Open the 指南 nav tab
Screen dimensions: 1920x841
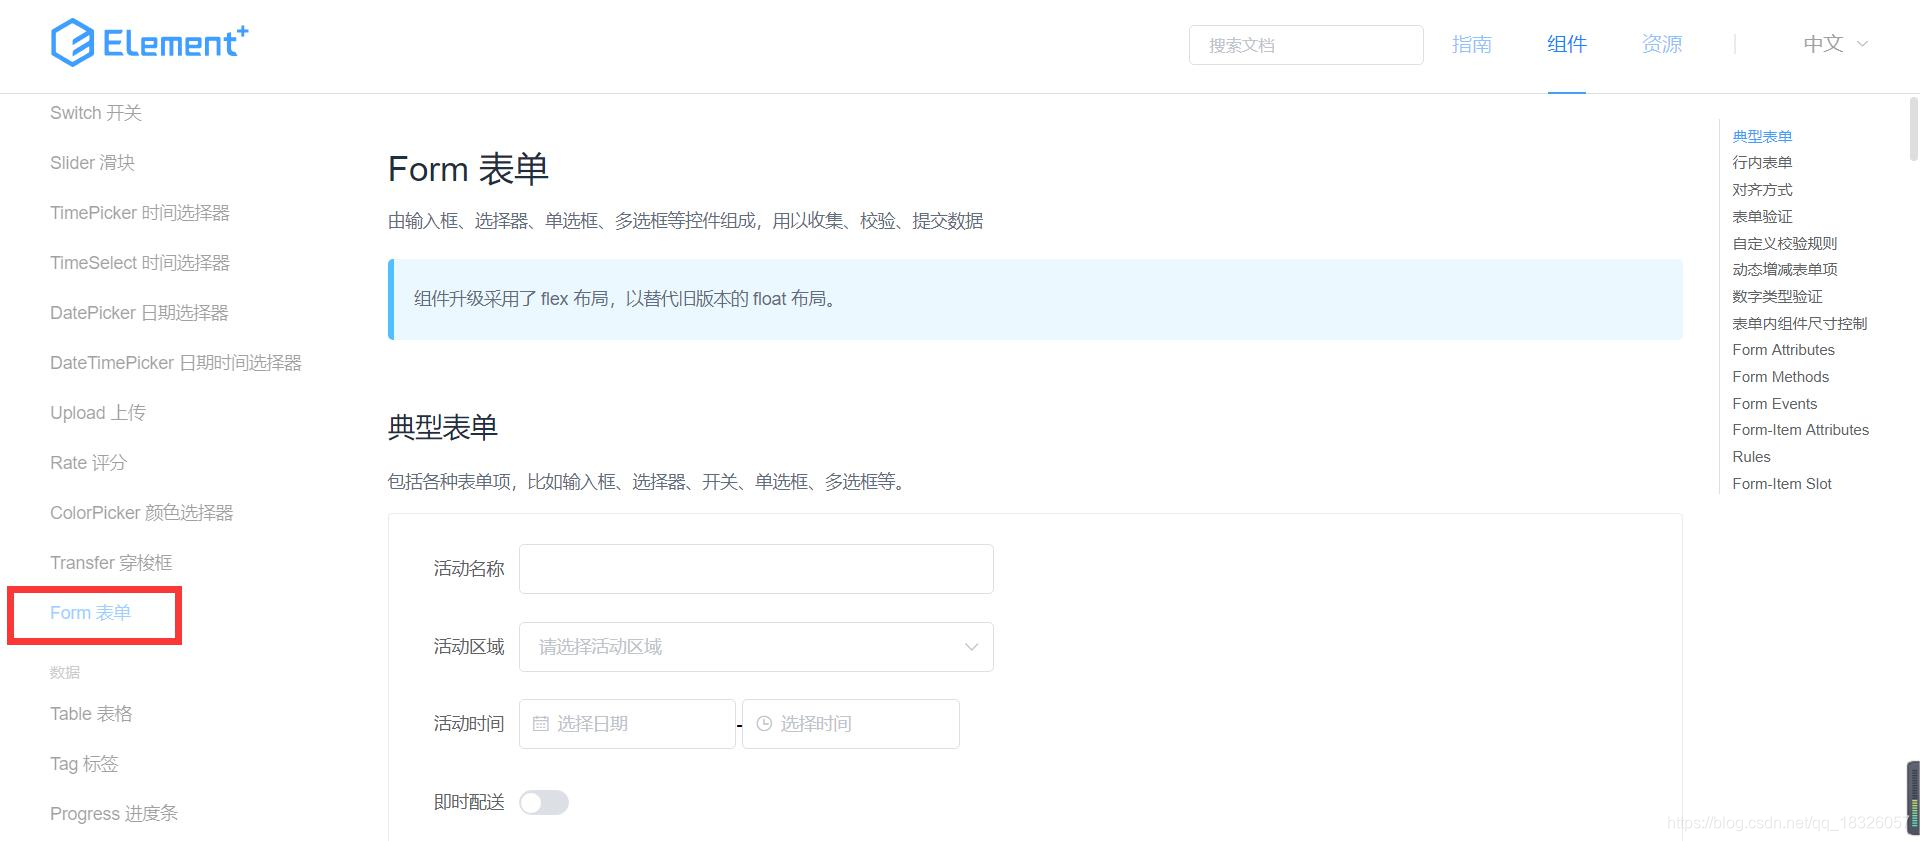coord(1471,44)
